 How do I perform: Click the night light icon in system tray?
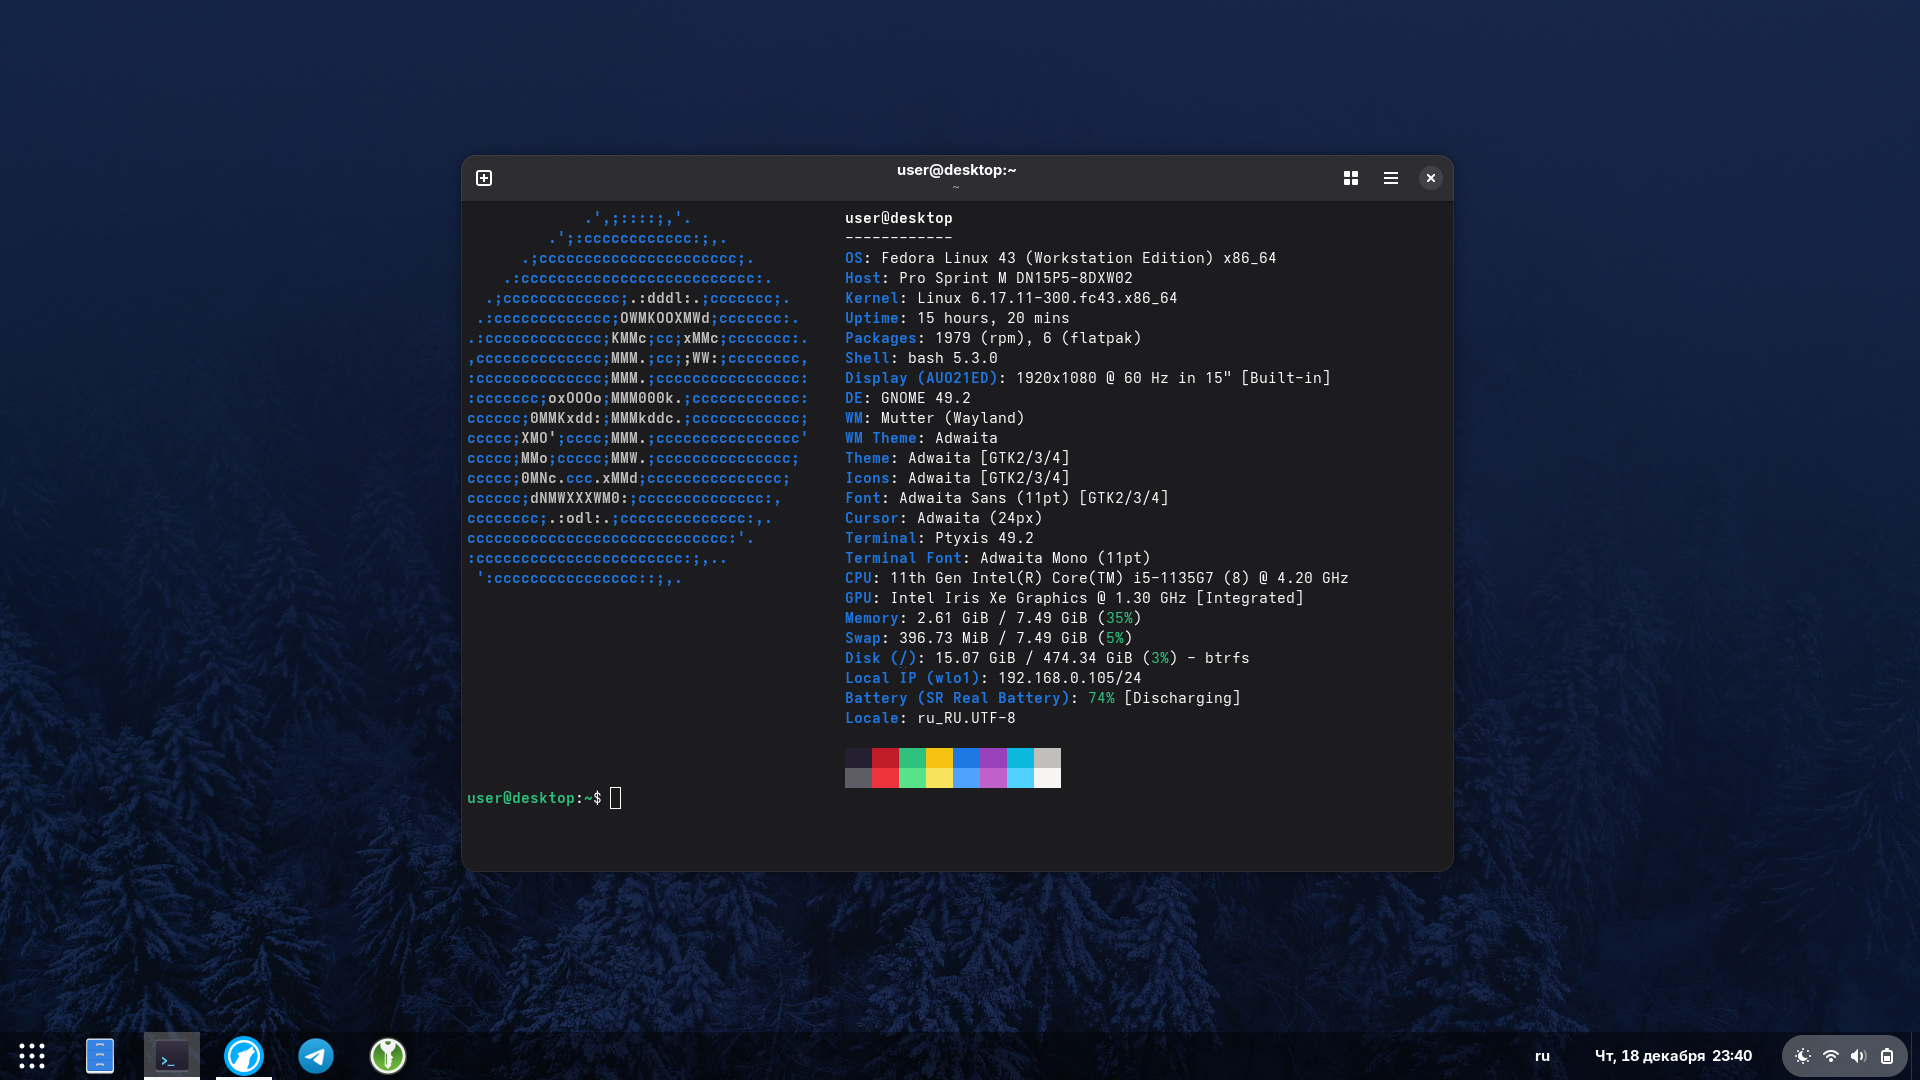(1802, 1056)
